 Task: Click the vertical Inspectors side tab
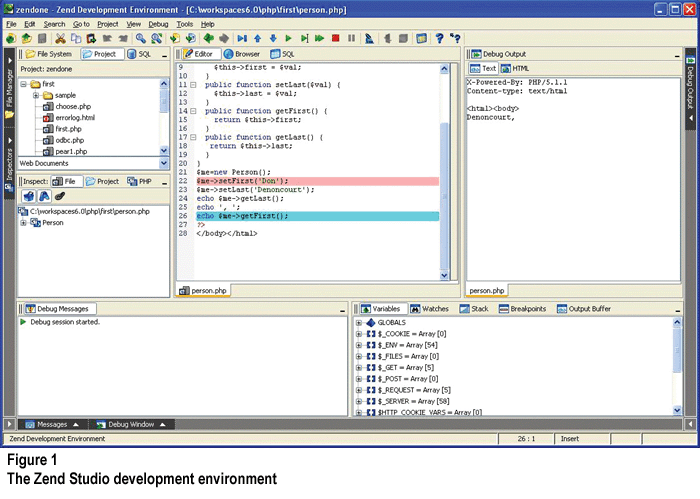click(x=9, y=164)
